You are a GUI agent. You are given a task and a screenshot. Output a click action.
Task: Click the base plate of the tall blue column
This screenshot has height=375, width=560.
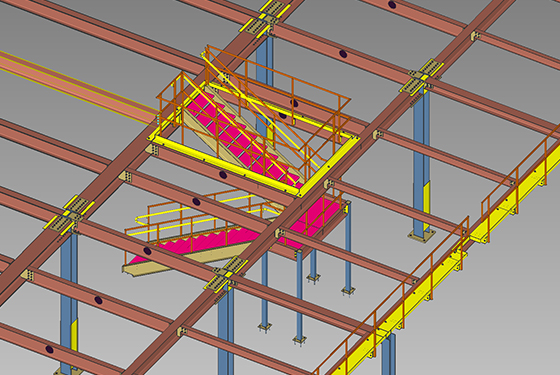(422, 236)
